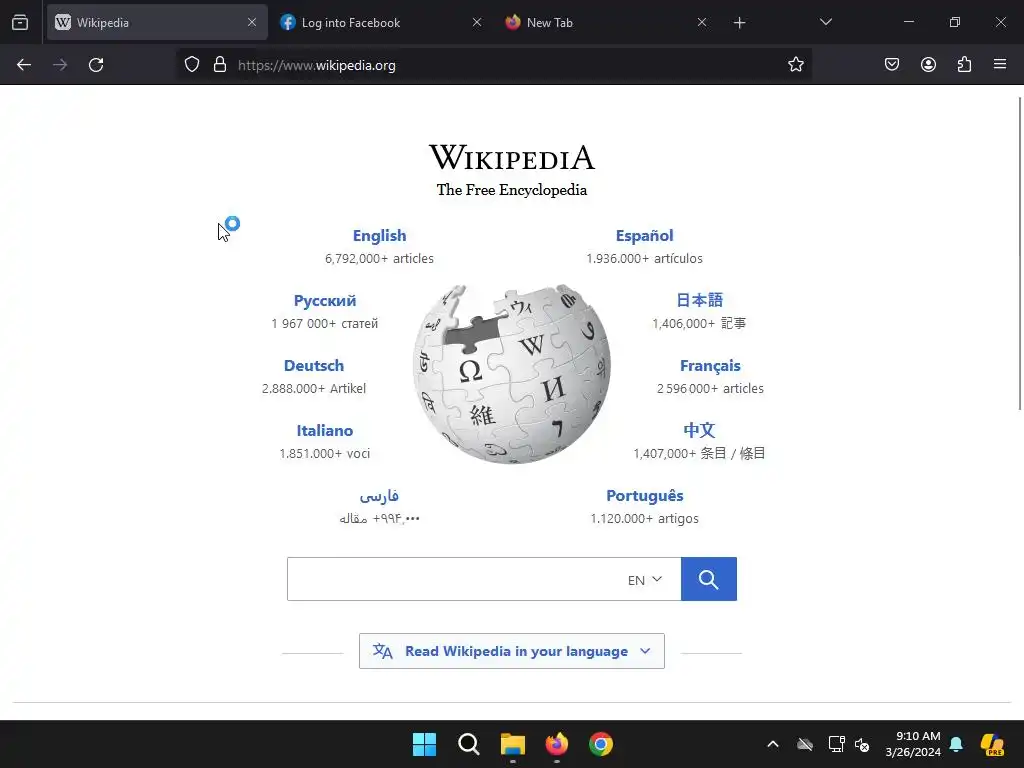Image resolution: width=1024 pixels, height=768 pixels.
Task: Click the blue magnifier search button
Action: pos(709,579)
